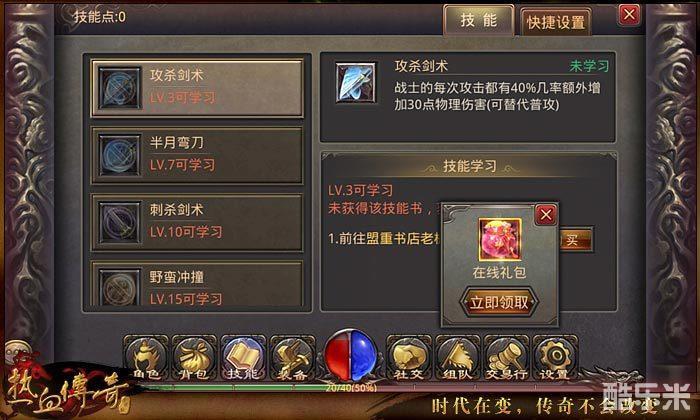Select the 半月弯刀 skill entry
This screenshot has height=420, width=700.
197,155
